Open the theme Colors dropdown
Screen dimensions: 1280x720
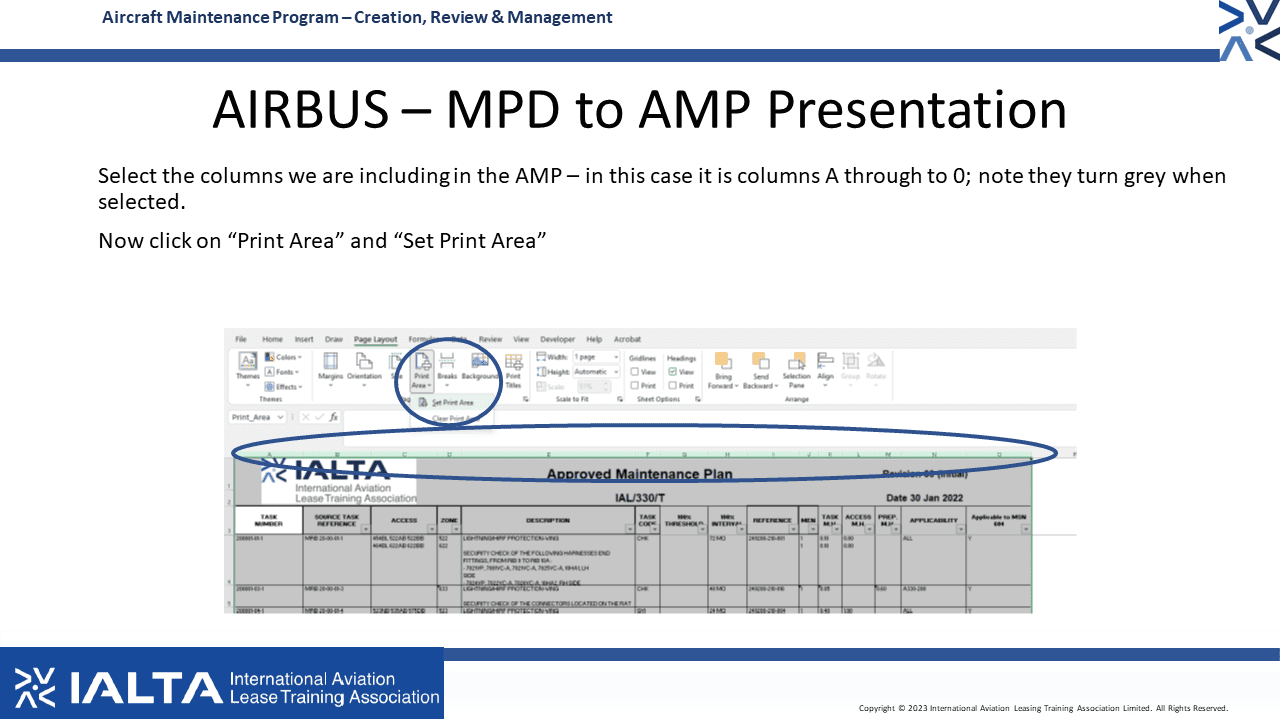click(x=283, y=357)
